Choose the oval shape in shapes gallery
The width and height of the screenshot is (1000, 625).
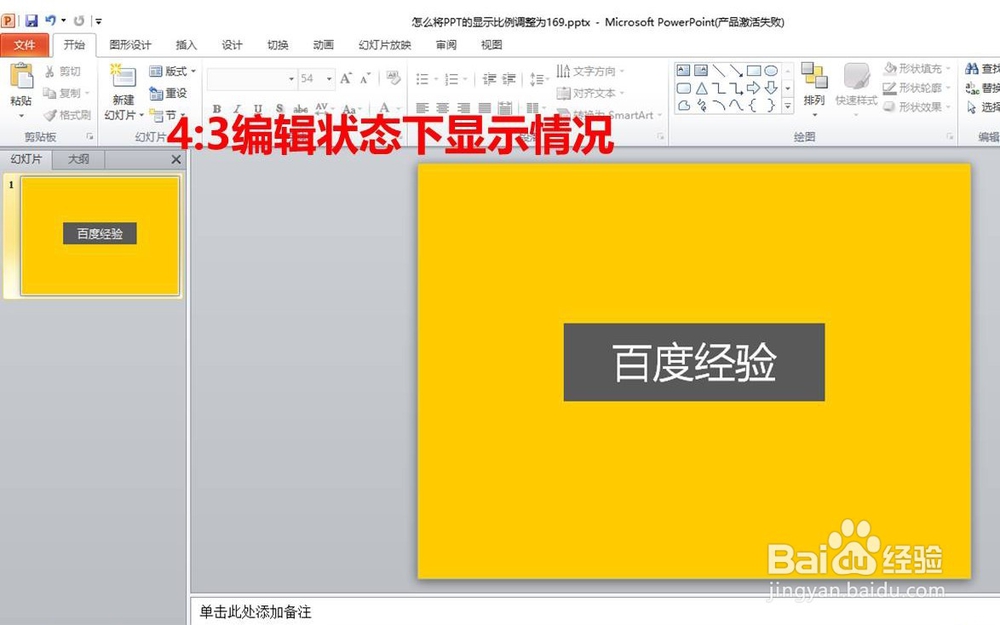(771, 70)
